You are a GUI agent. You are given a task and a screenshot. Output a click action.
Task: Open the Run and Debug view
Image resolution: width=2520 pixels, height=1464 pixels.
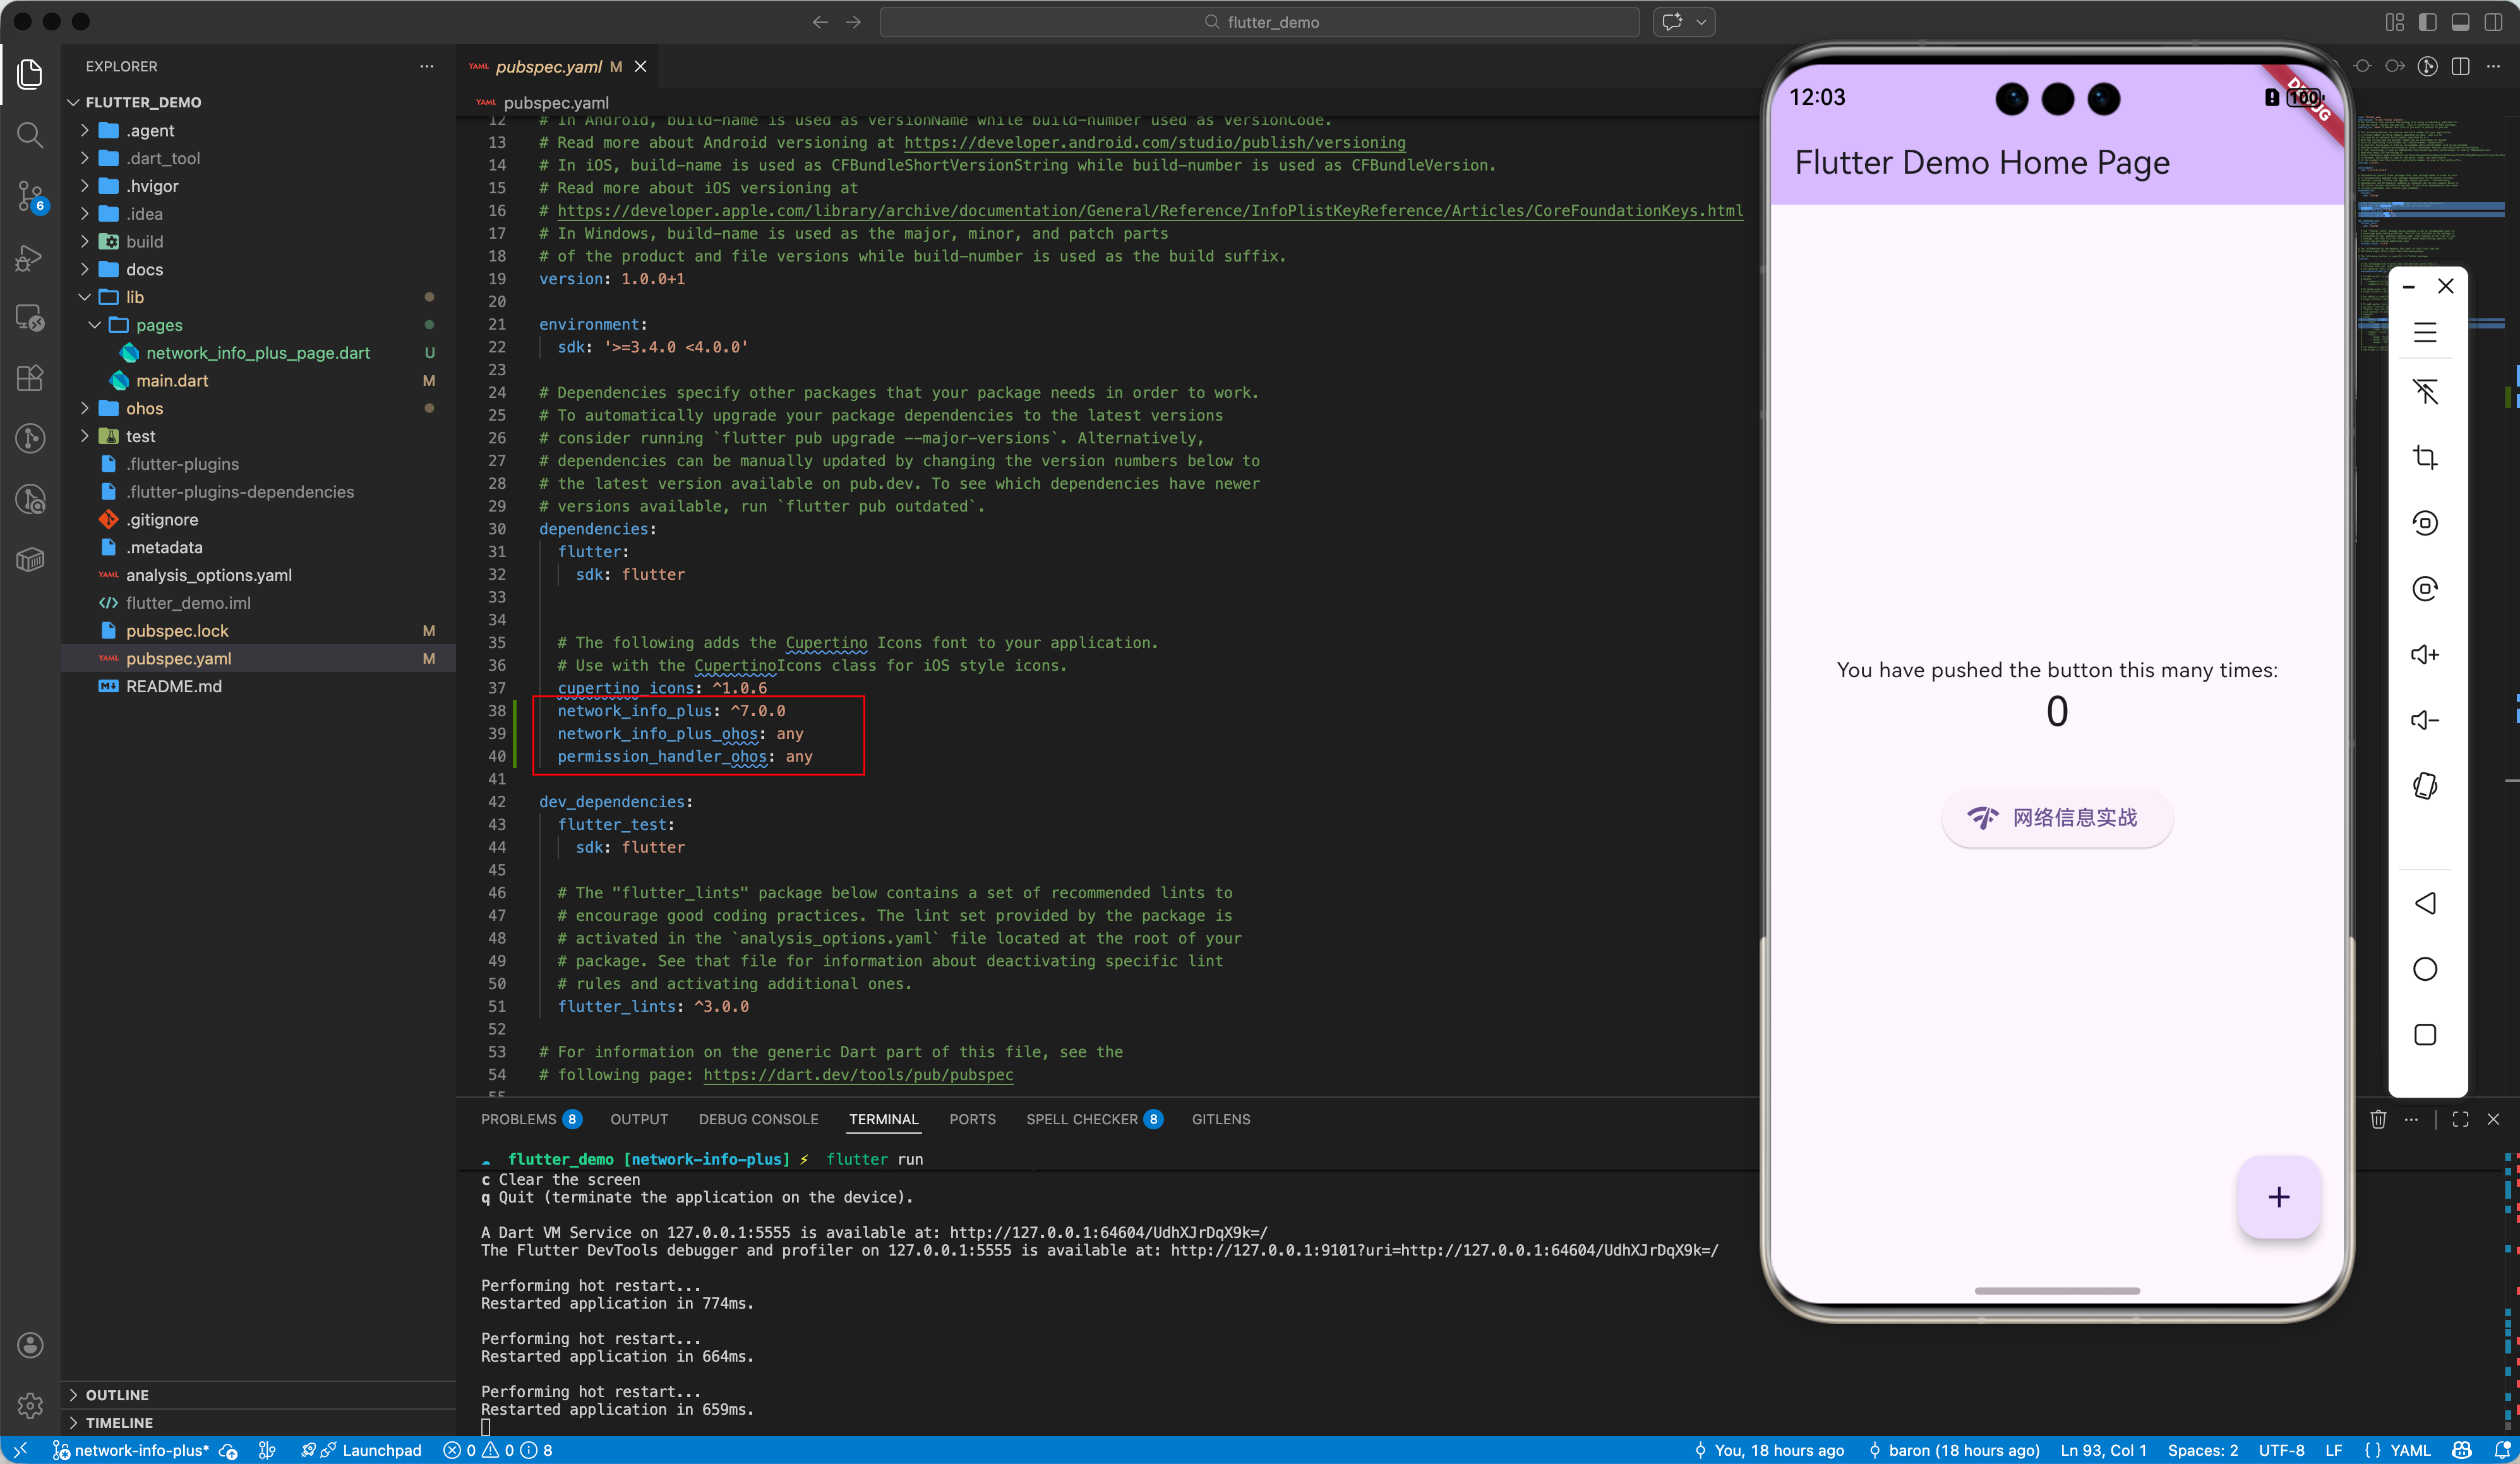click(x=30, y=258)
